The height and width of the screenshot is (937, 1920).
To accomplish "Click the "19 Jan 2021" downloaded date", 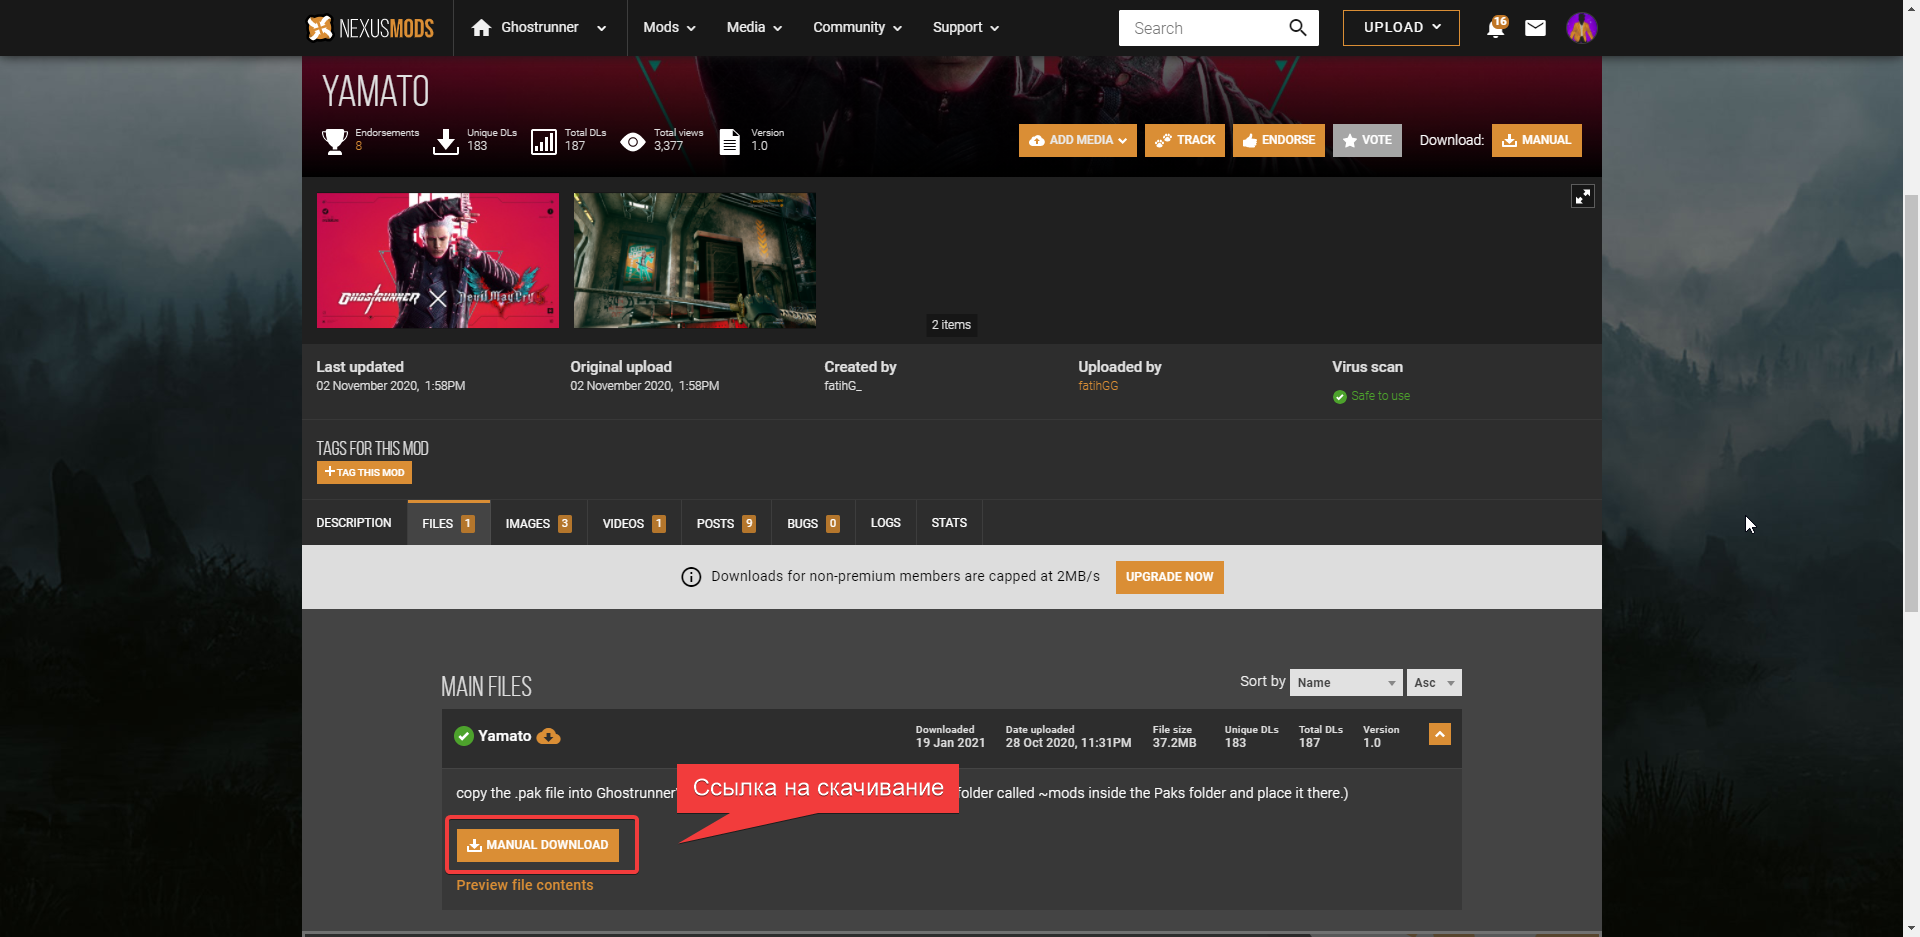I will [x=950, y=743].
